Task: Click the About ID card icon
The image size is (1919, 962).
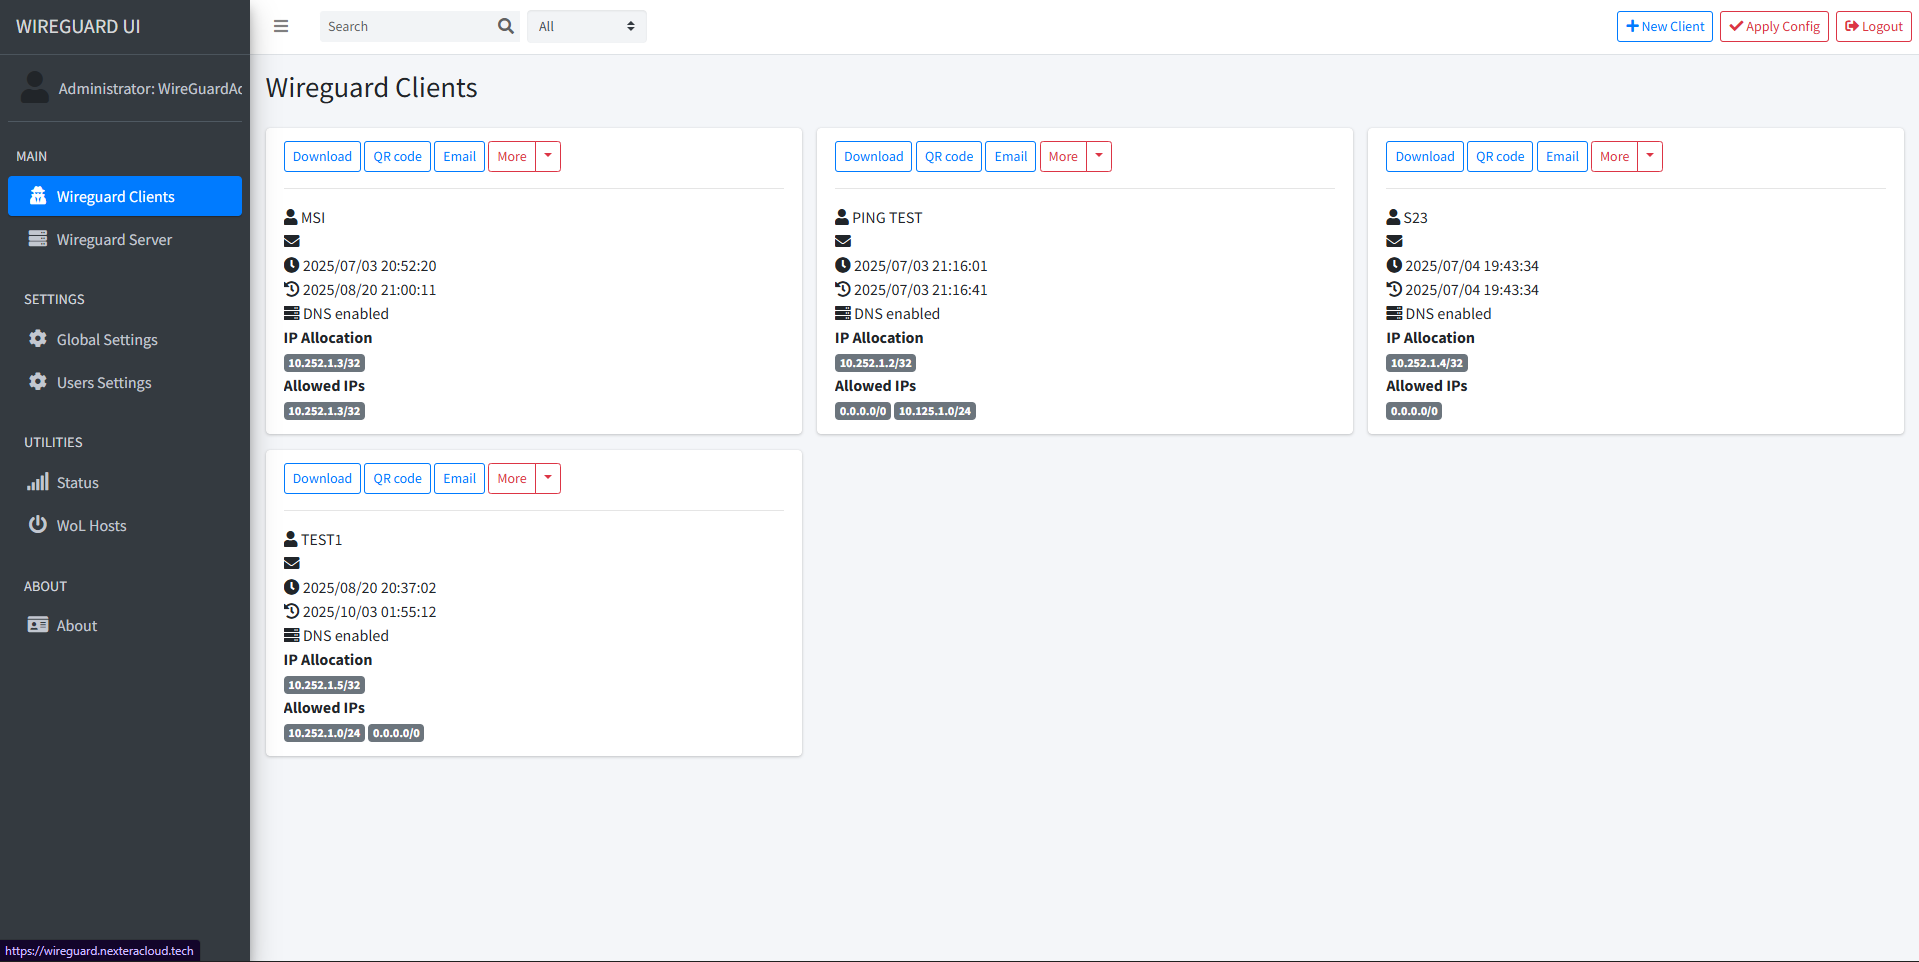Action: [38, 625]
